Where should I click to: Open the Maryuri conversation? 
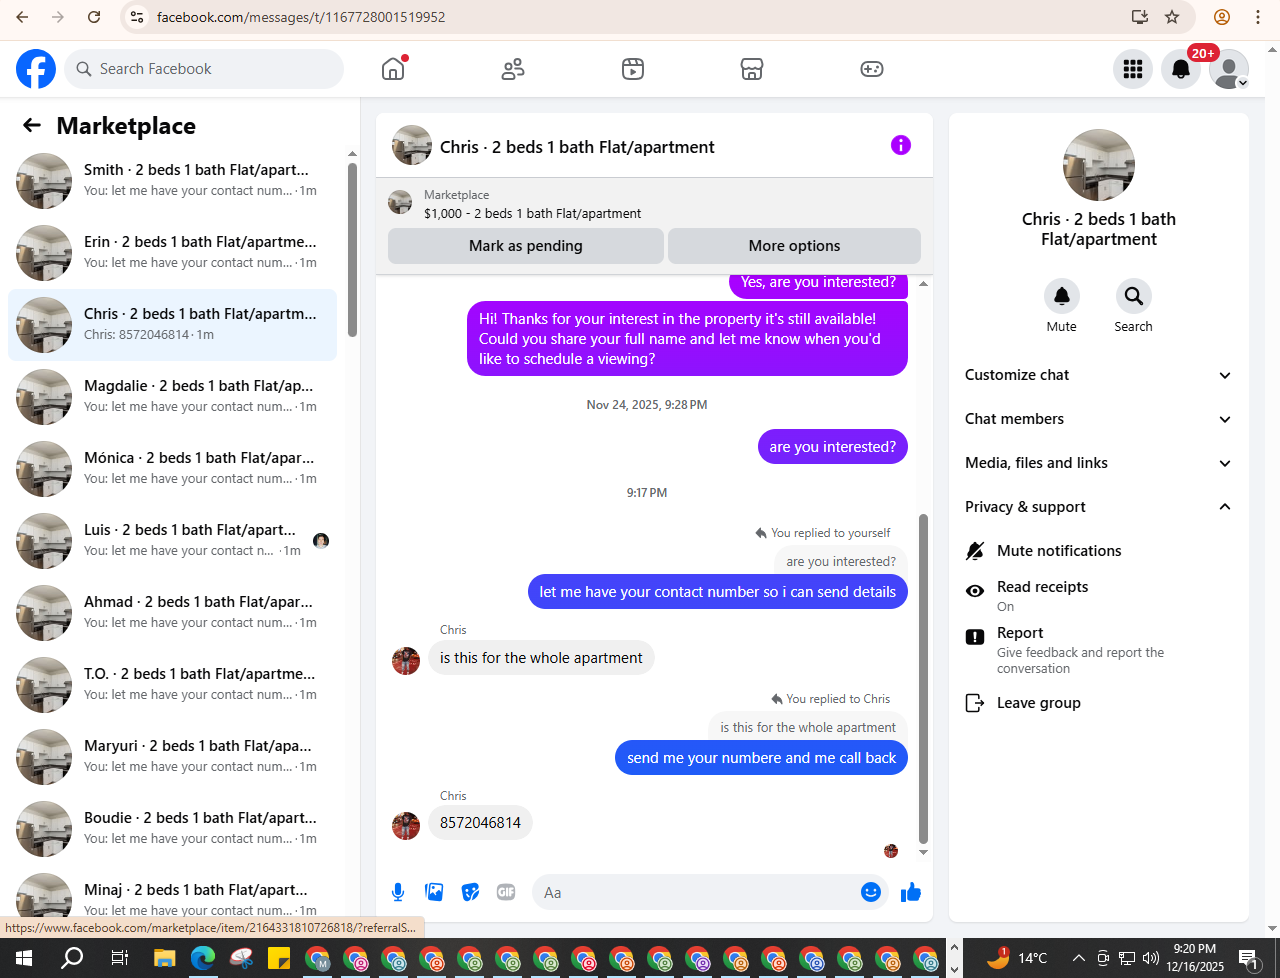coord(172,757)
